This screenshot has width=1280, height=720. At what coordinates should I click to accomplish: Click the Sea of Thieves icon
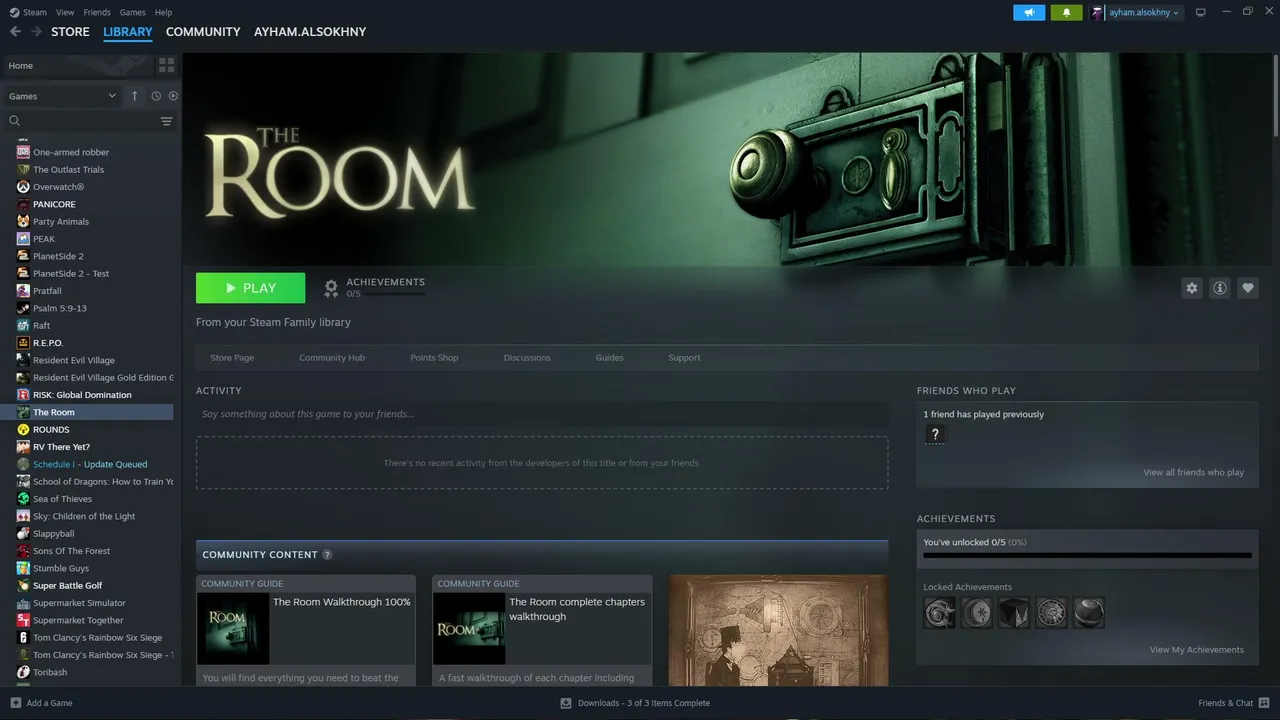(23, 499)
